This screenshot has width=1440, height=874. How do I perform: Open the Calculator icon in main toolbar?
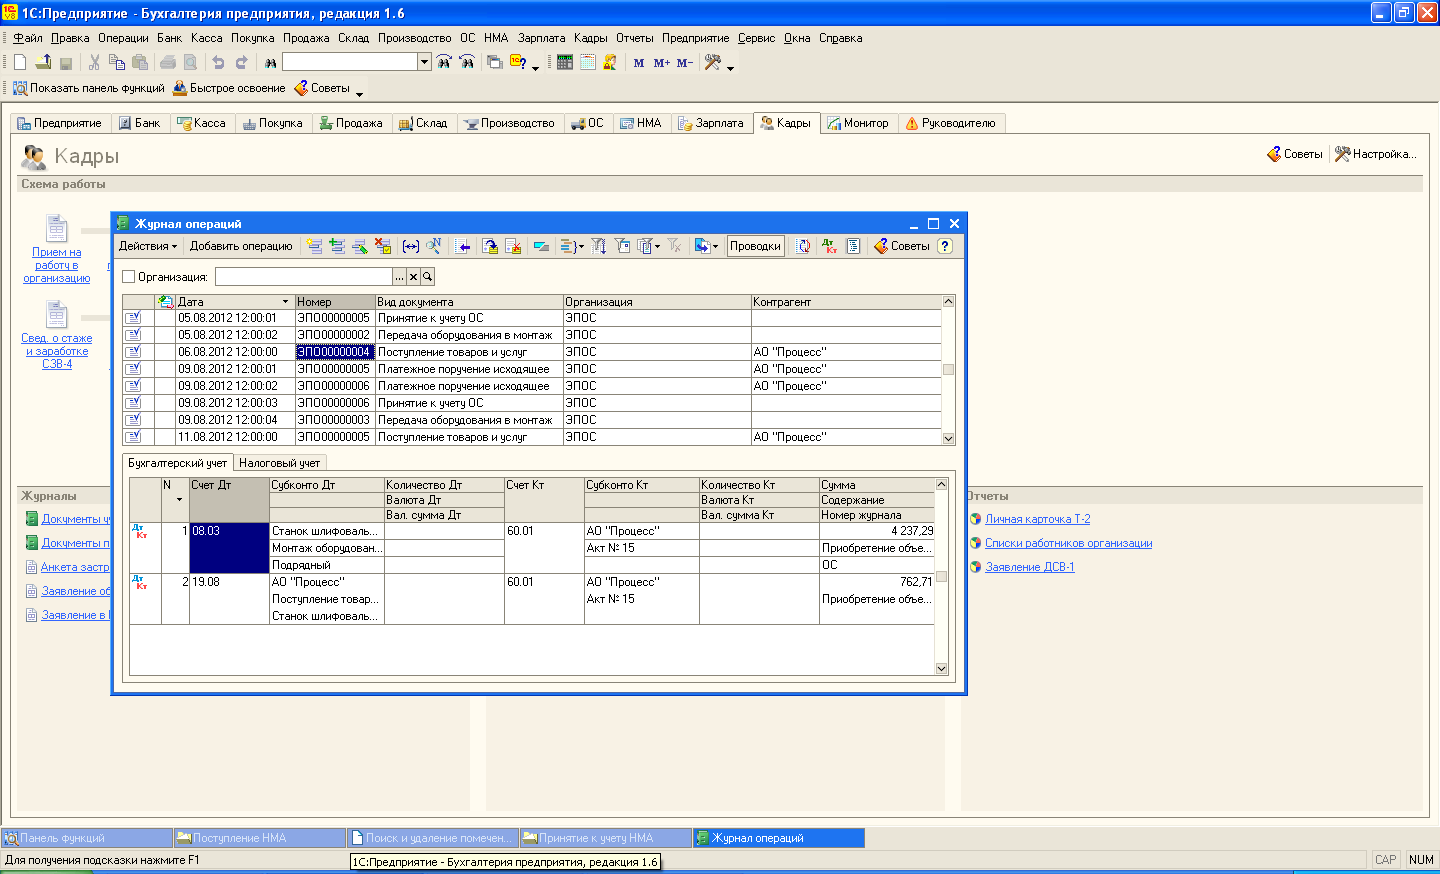tap(565, 62)
